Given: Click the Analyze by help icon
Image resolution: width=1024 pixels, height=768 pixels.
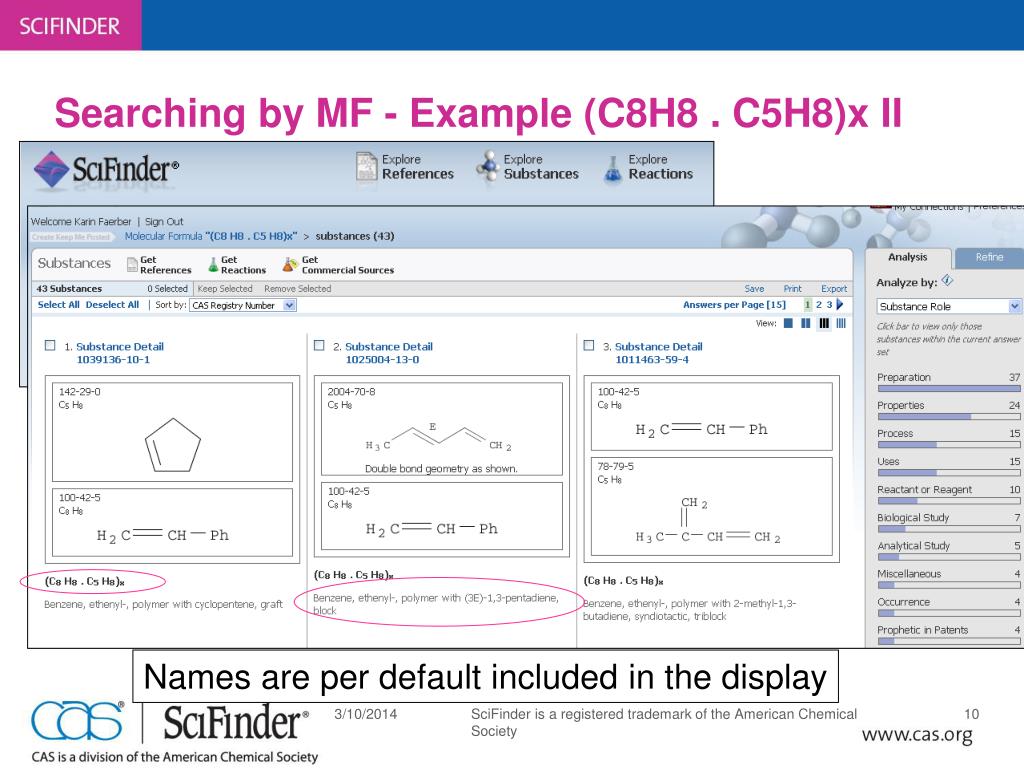Looking at the screenshot, I should [947, 281].
